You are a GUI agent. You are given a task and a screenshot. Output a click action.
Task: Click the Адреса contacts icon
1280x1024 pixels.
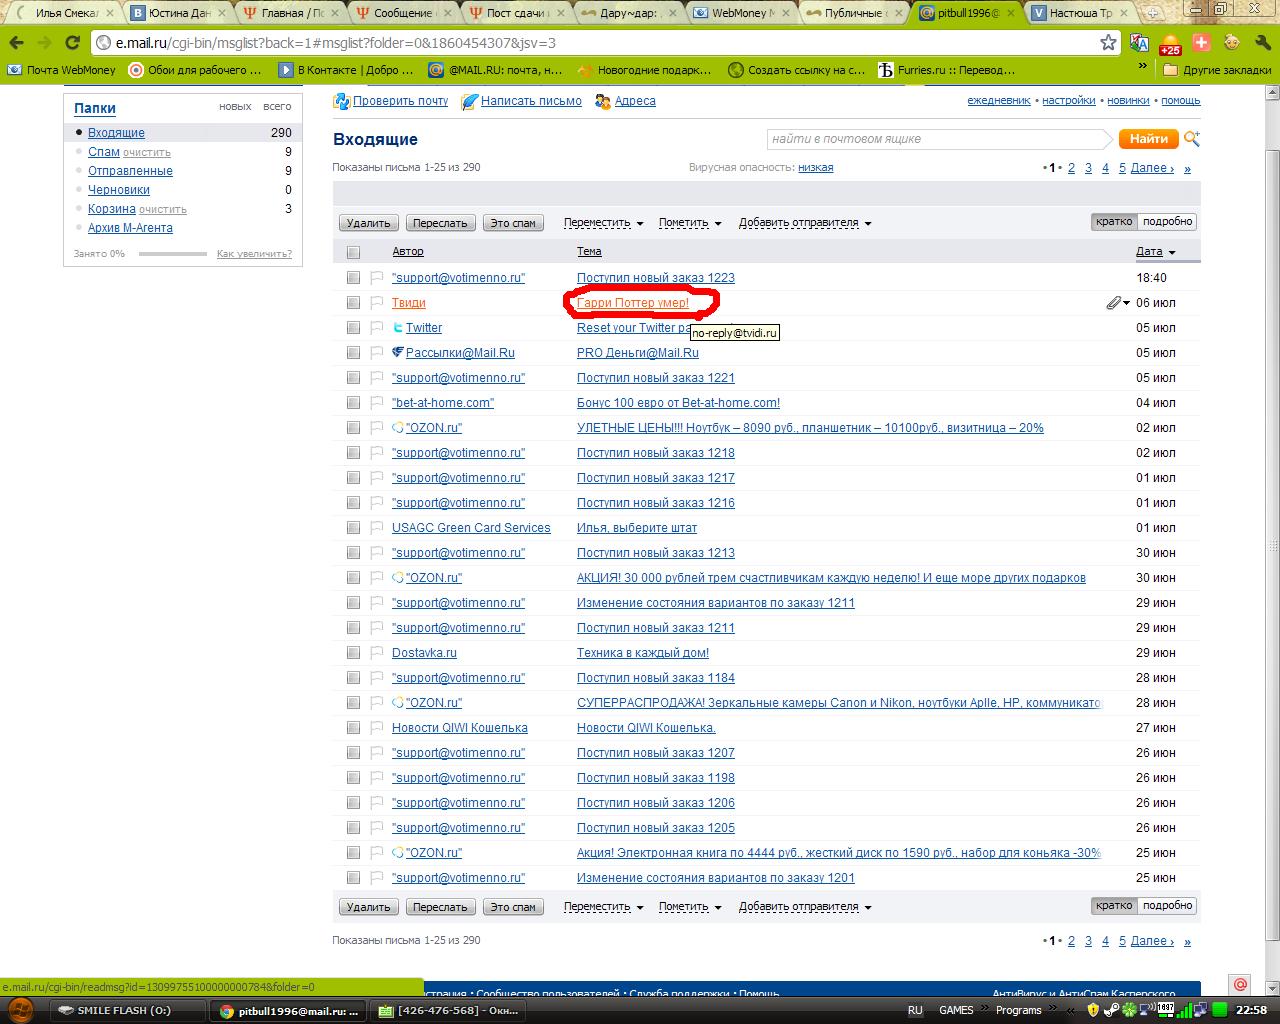[x=603, y=101]
